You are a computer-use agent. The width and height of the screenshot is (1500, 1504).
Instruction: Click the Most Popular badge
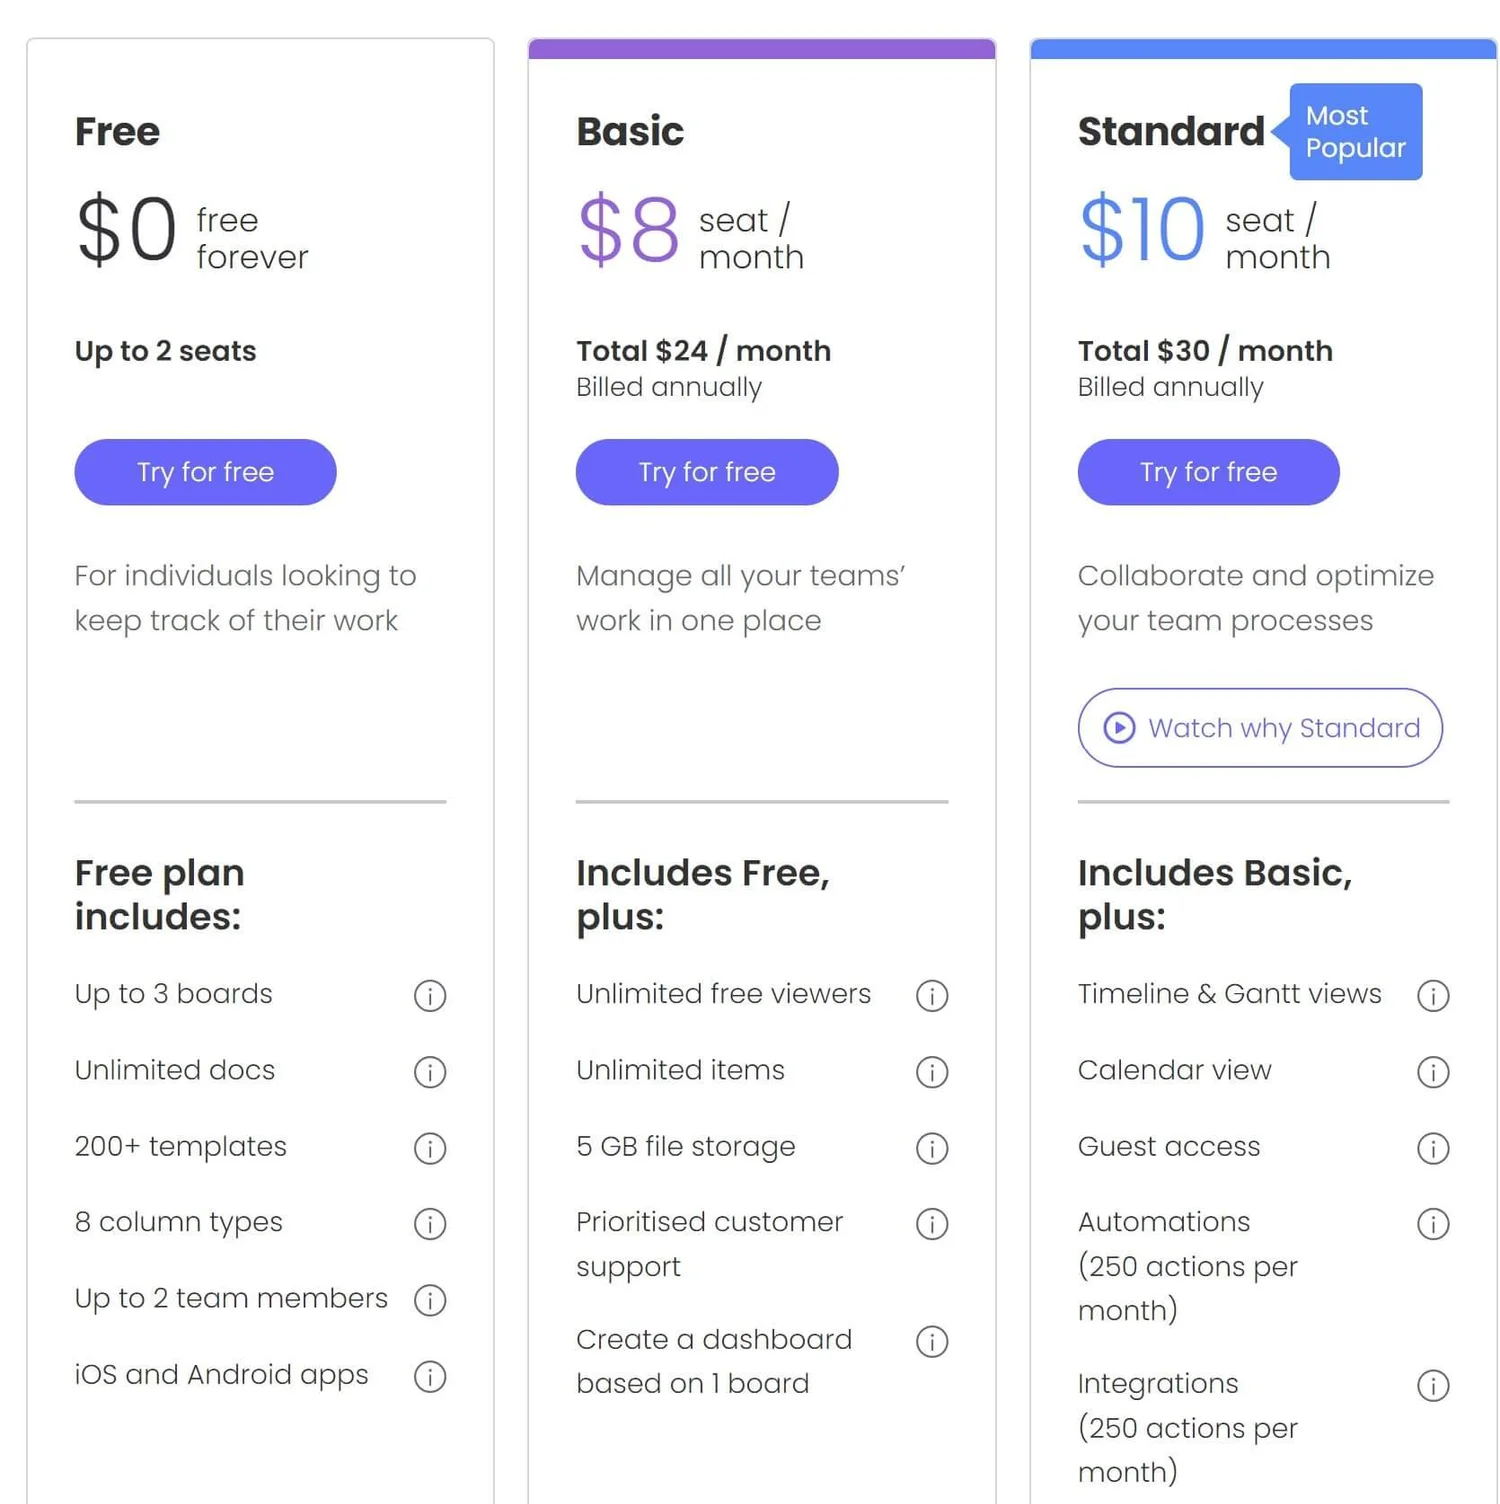[x=1355, y=132]
